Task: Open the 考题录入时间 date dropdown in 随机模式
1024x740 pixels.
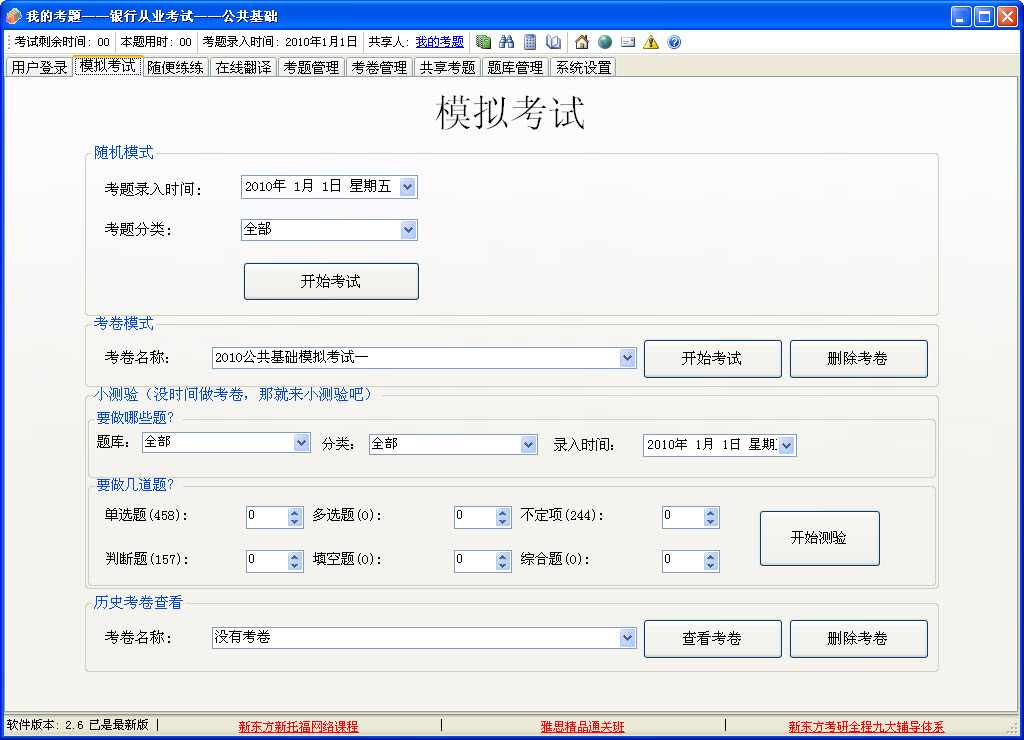Action: [x=408, y=187]
